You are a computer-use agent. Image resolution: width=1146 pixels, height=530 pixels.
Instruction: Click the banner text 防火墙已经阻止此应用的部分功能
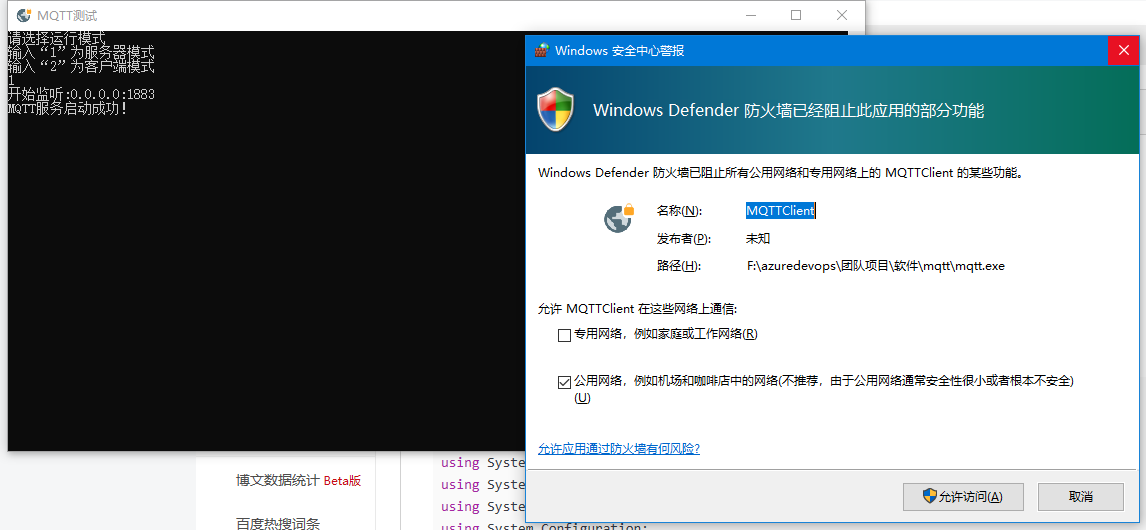pos(864,110)
